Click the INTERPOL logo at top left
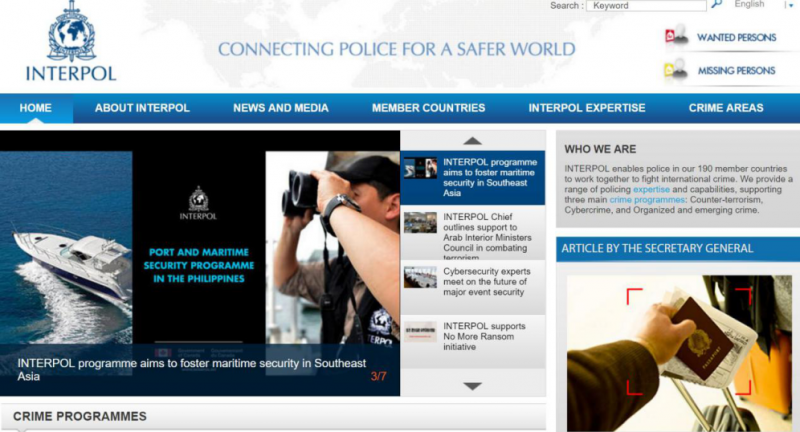Viewport: 800px width, 432px height. [70, 43]
